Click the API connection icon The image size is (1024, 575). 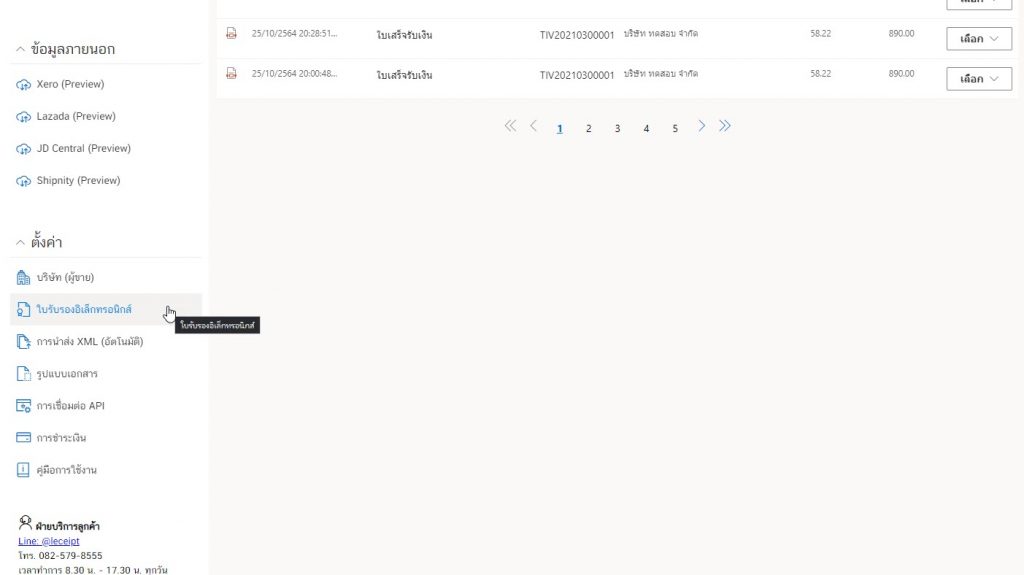[24, 406]
